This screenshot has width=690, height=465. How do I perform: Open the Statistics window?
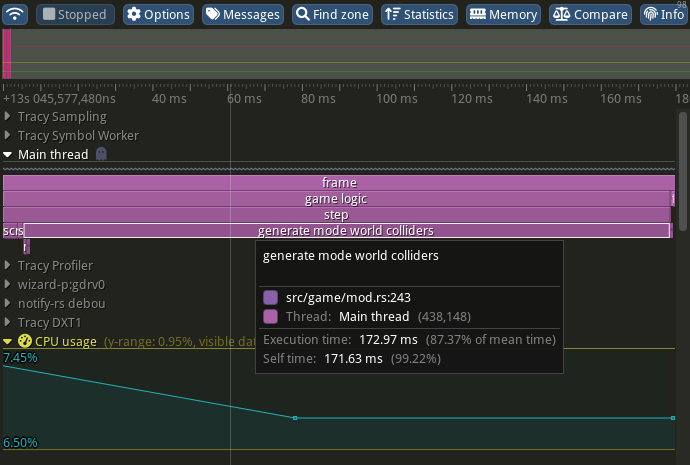[x=419, y=14]
